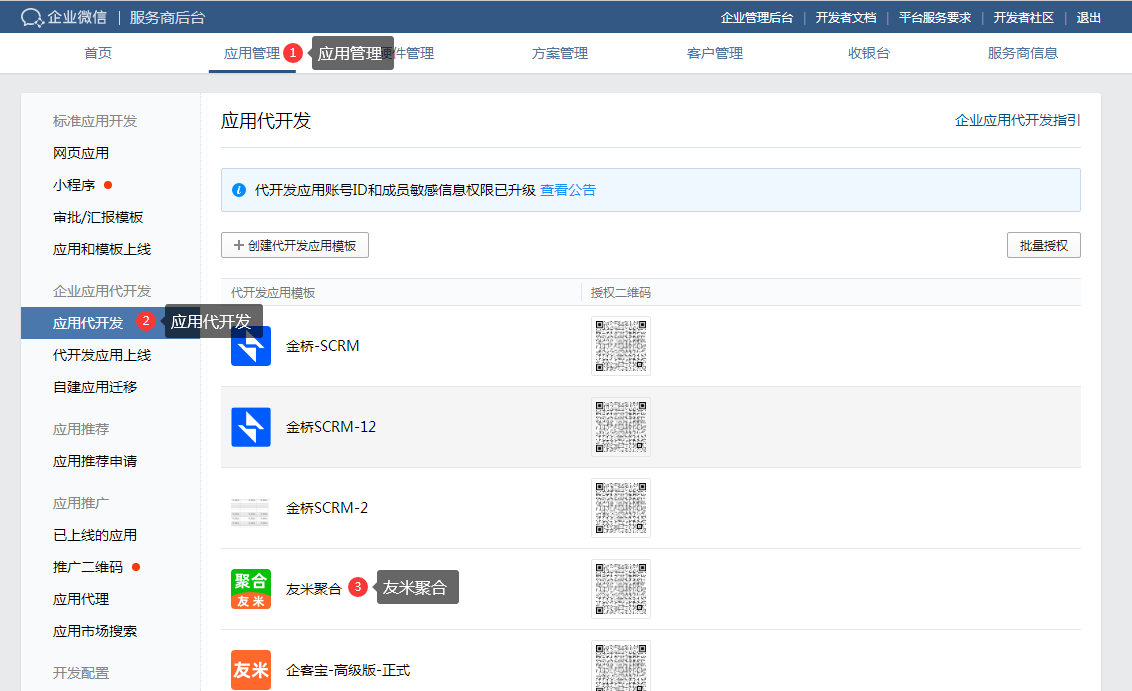The image size is (1132, 691).
Task: Open 开发者文档 from the top bar
Action: [x=845, y=17]
